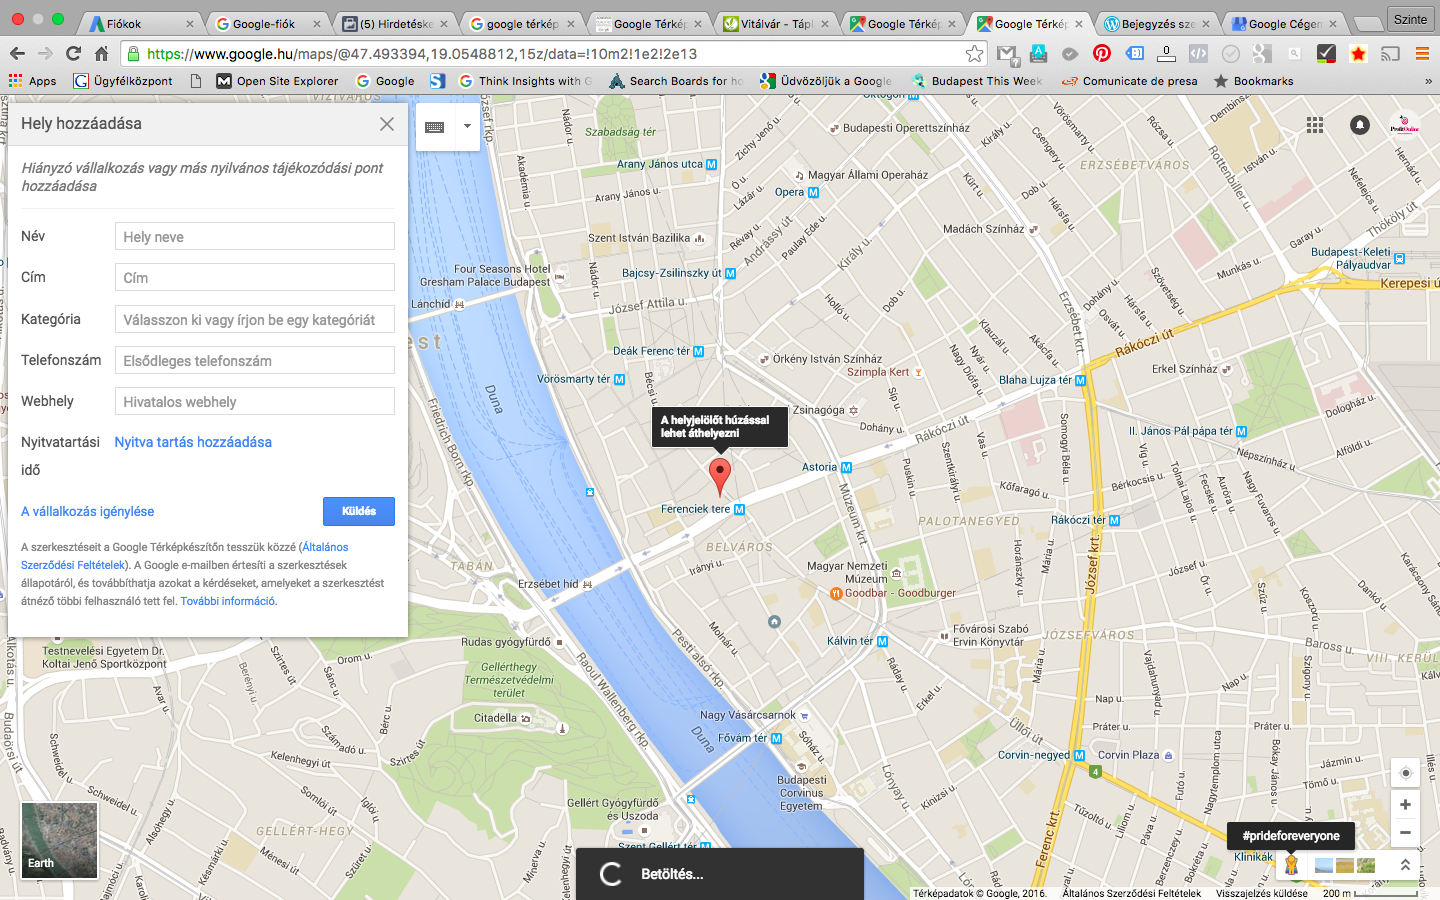Zoom in with the plus button
This screenshot has width=1440, height=900.
(1405, 804)
